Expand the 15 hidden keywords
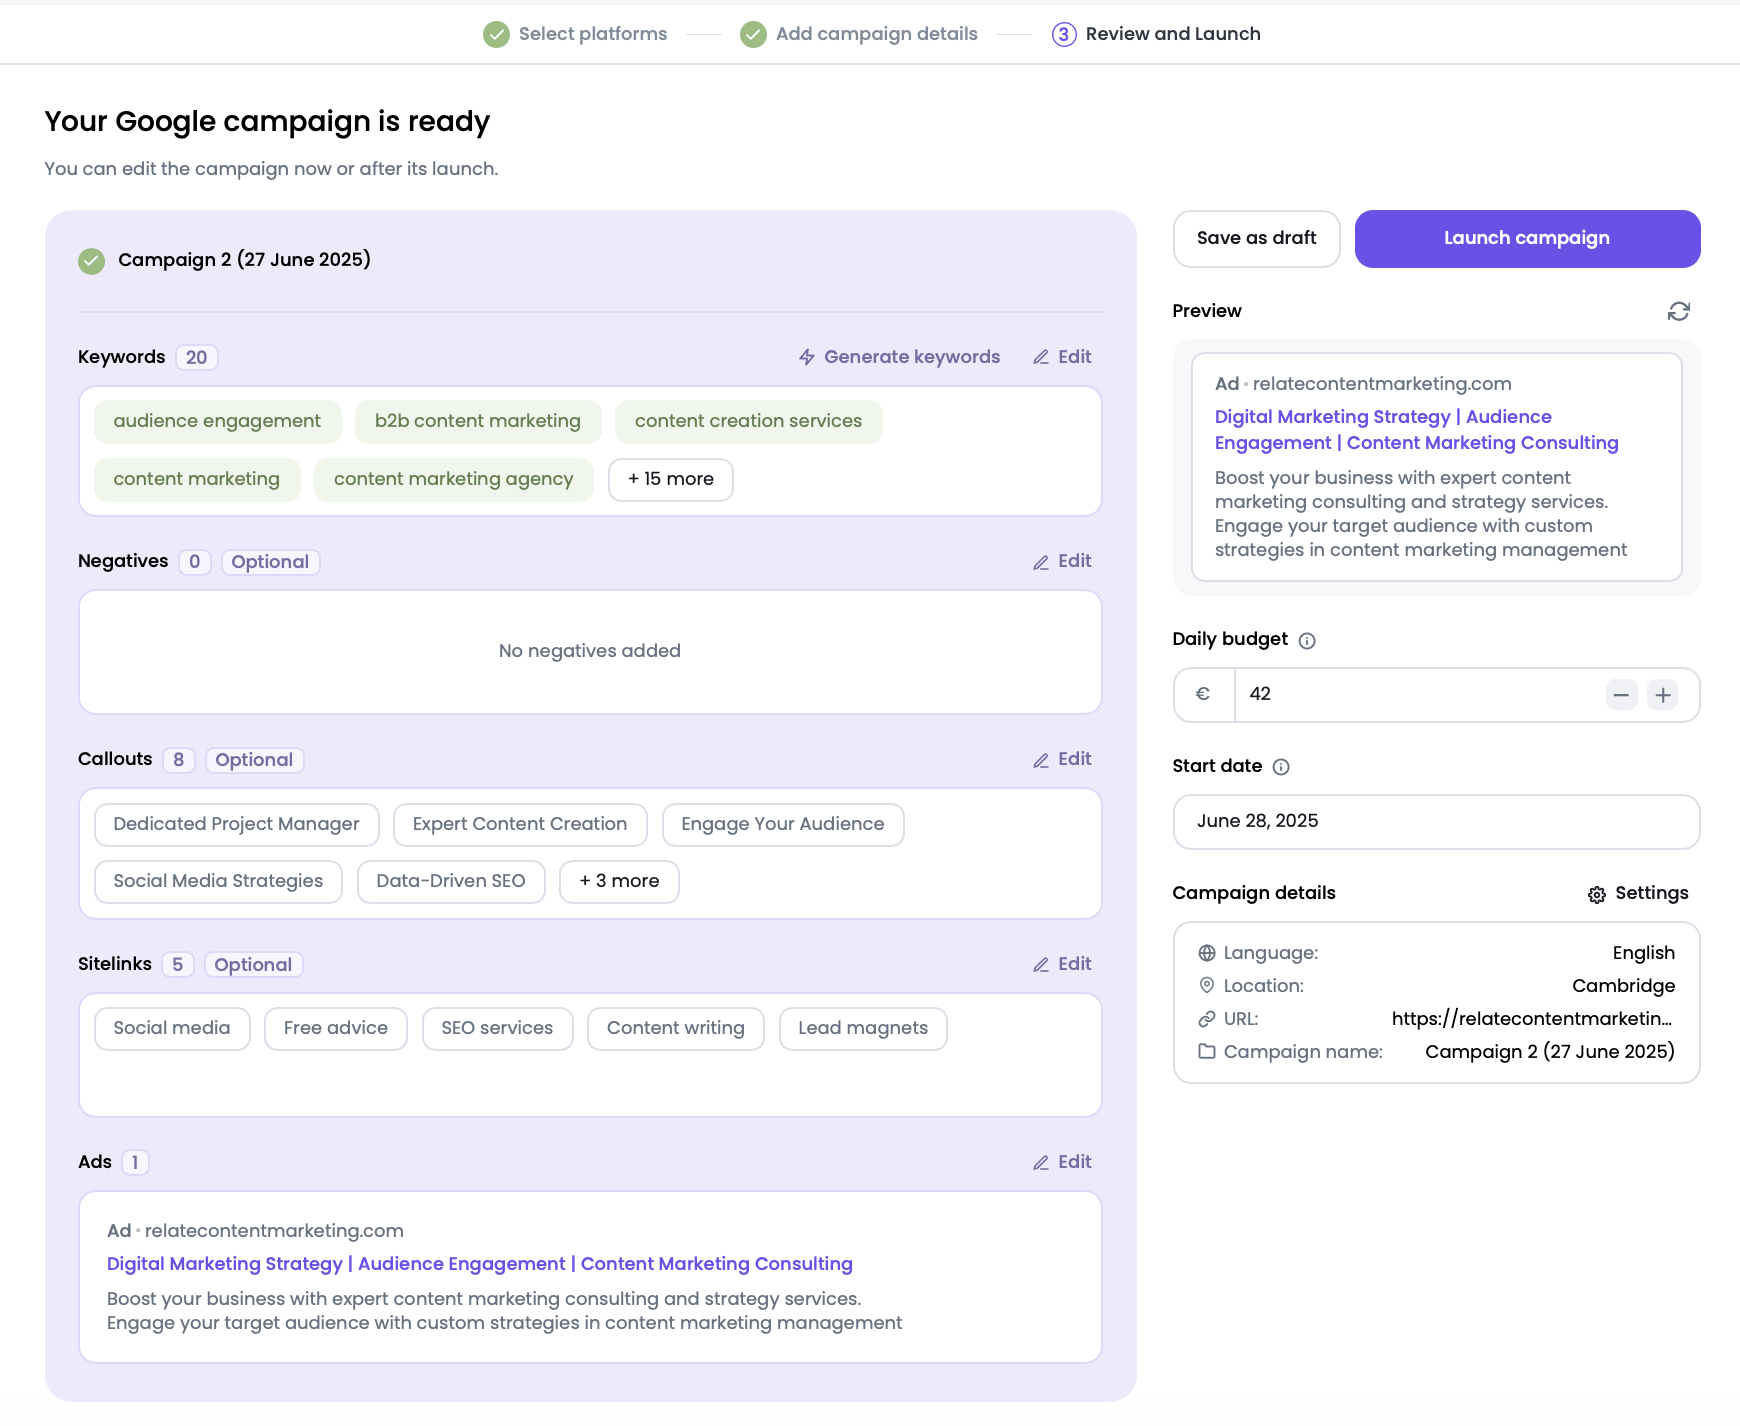This screenshot has width=1740, height=1426. (x=670, y=479)
